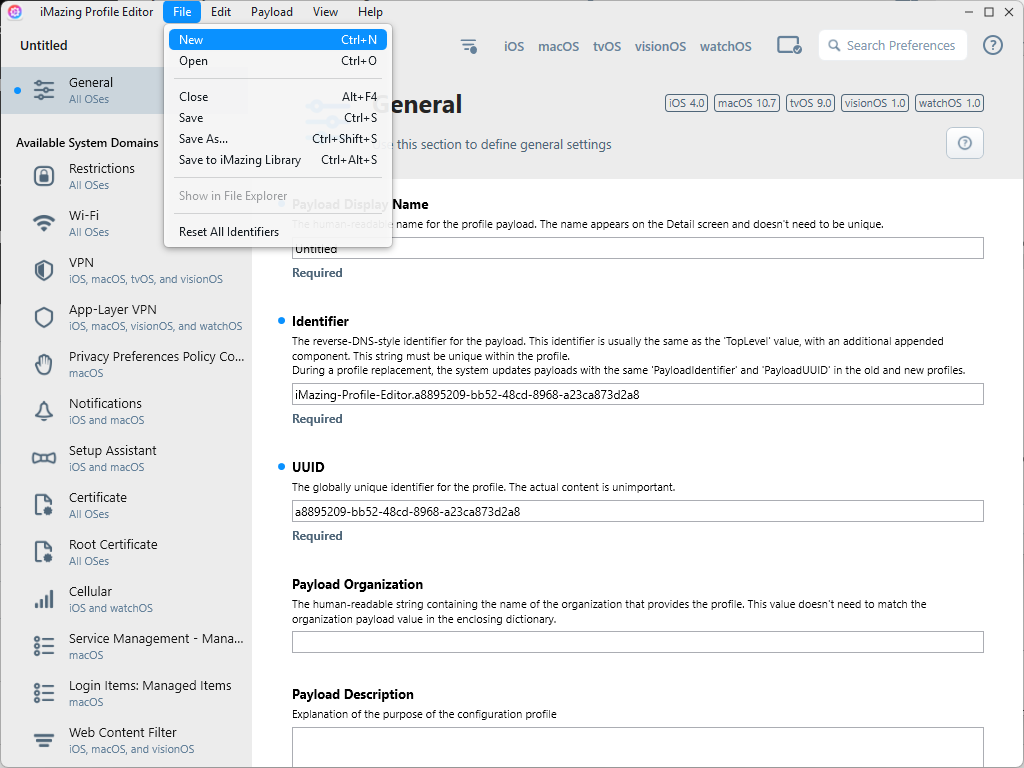
Task: Click the Available System Domains heading
Action: [x=87, y=143]
